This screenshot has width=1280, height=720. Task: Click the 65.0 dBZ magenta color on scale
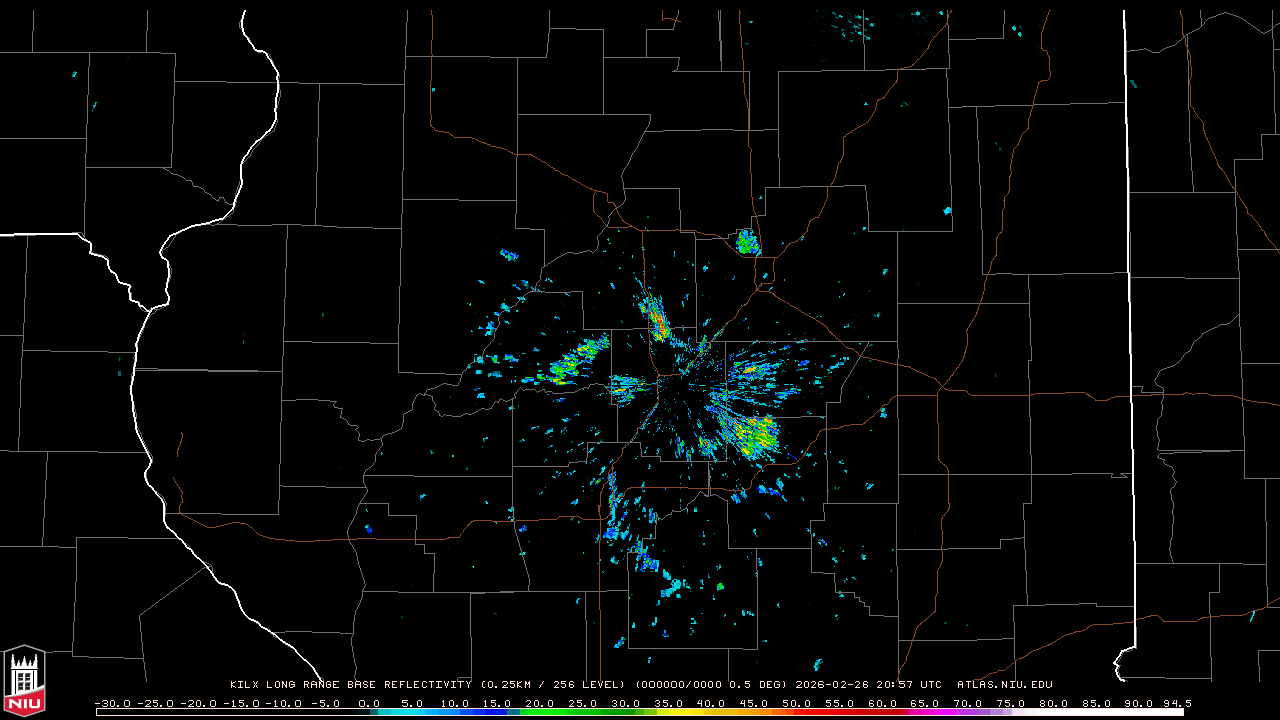coord(925,712)
